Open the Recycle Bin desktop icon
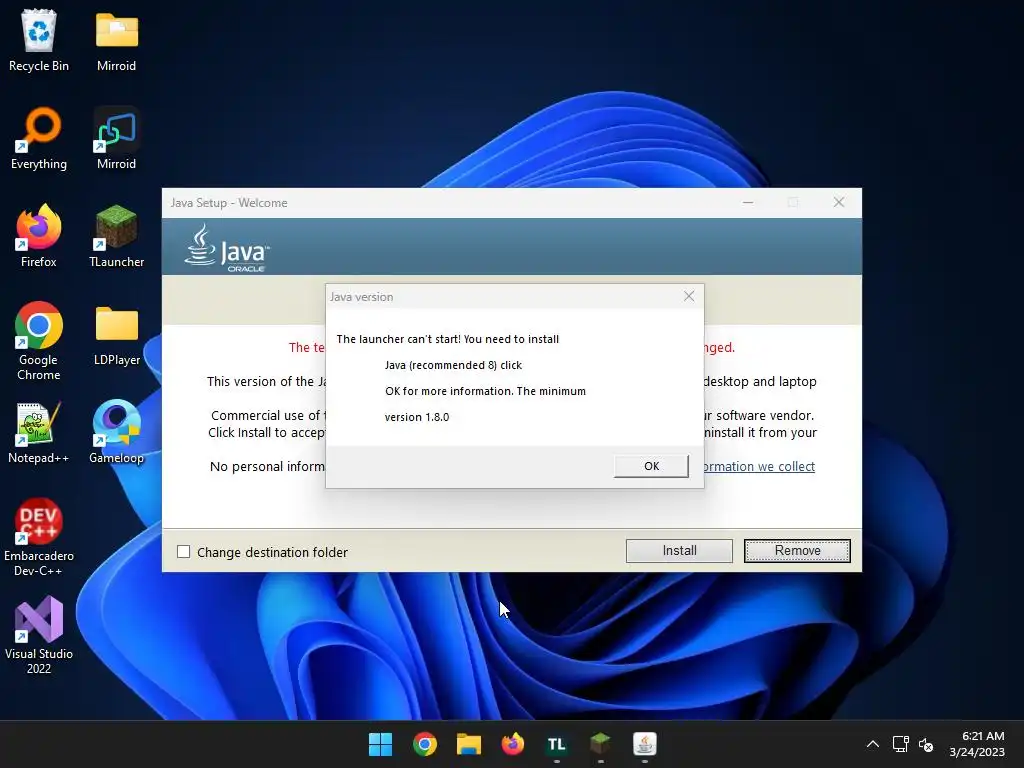The width and height of the screenshot is (1024, 768). [39, 40]
